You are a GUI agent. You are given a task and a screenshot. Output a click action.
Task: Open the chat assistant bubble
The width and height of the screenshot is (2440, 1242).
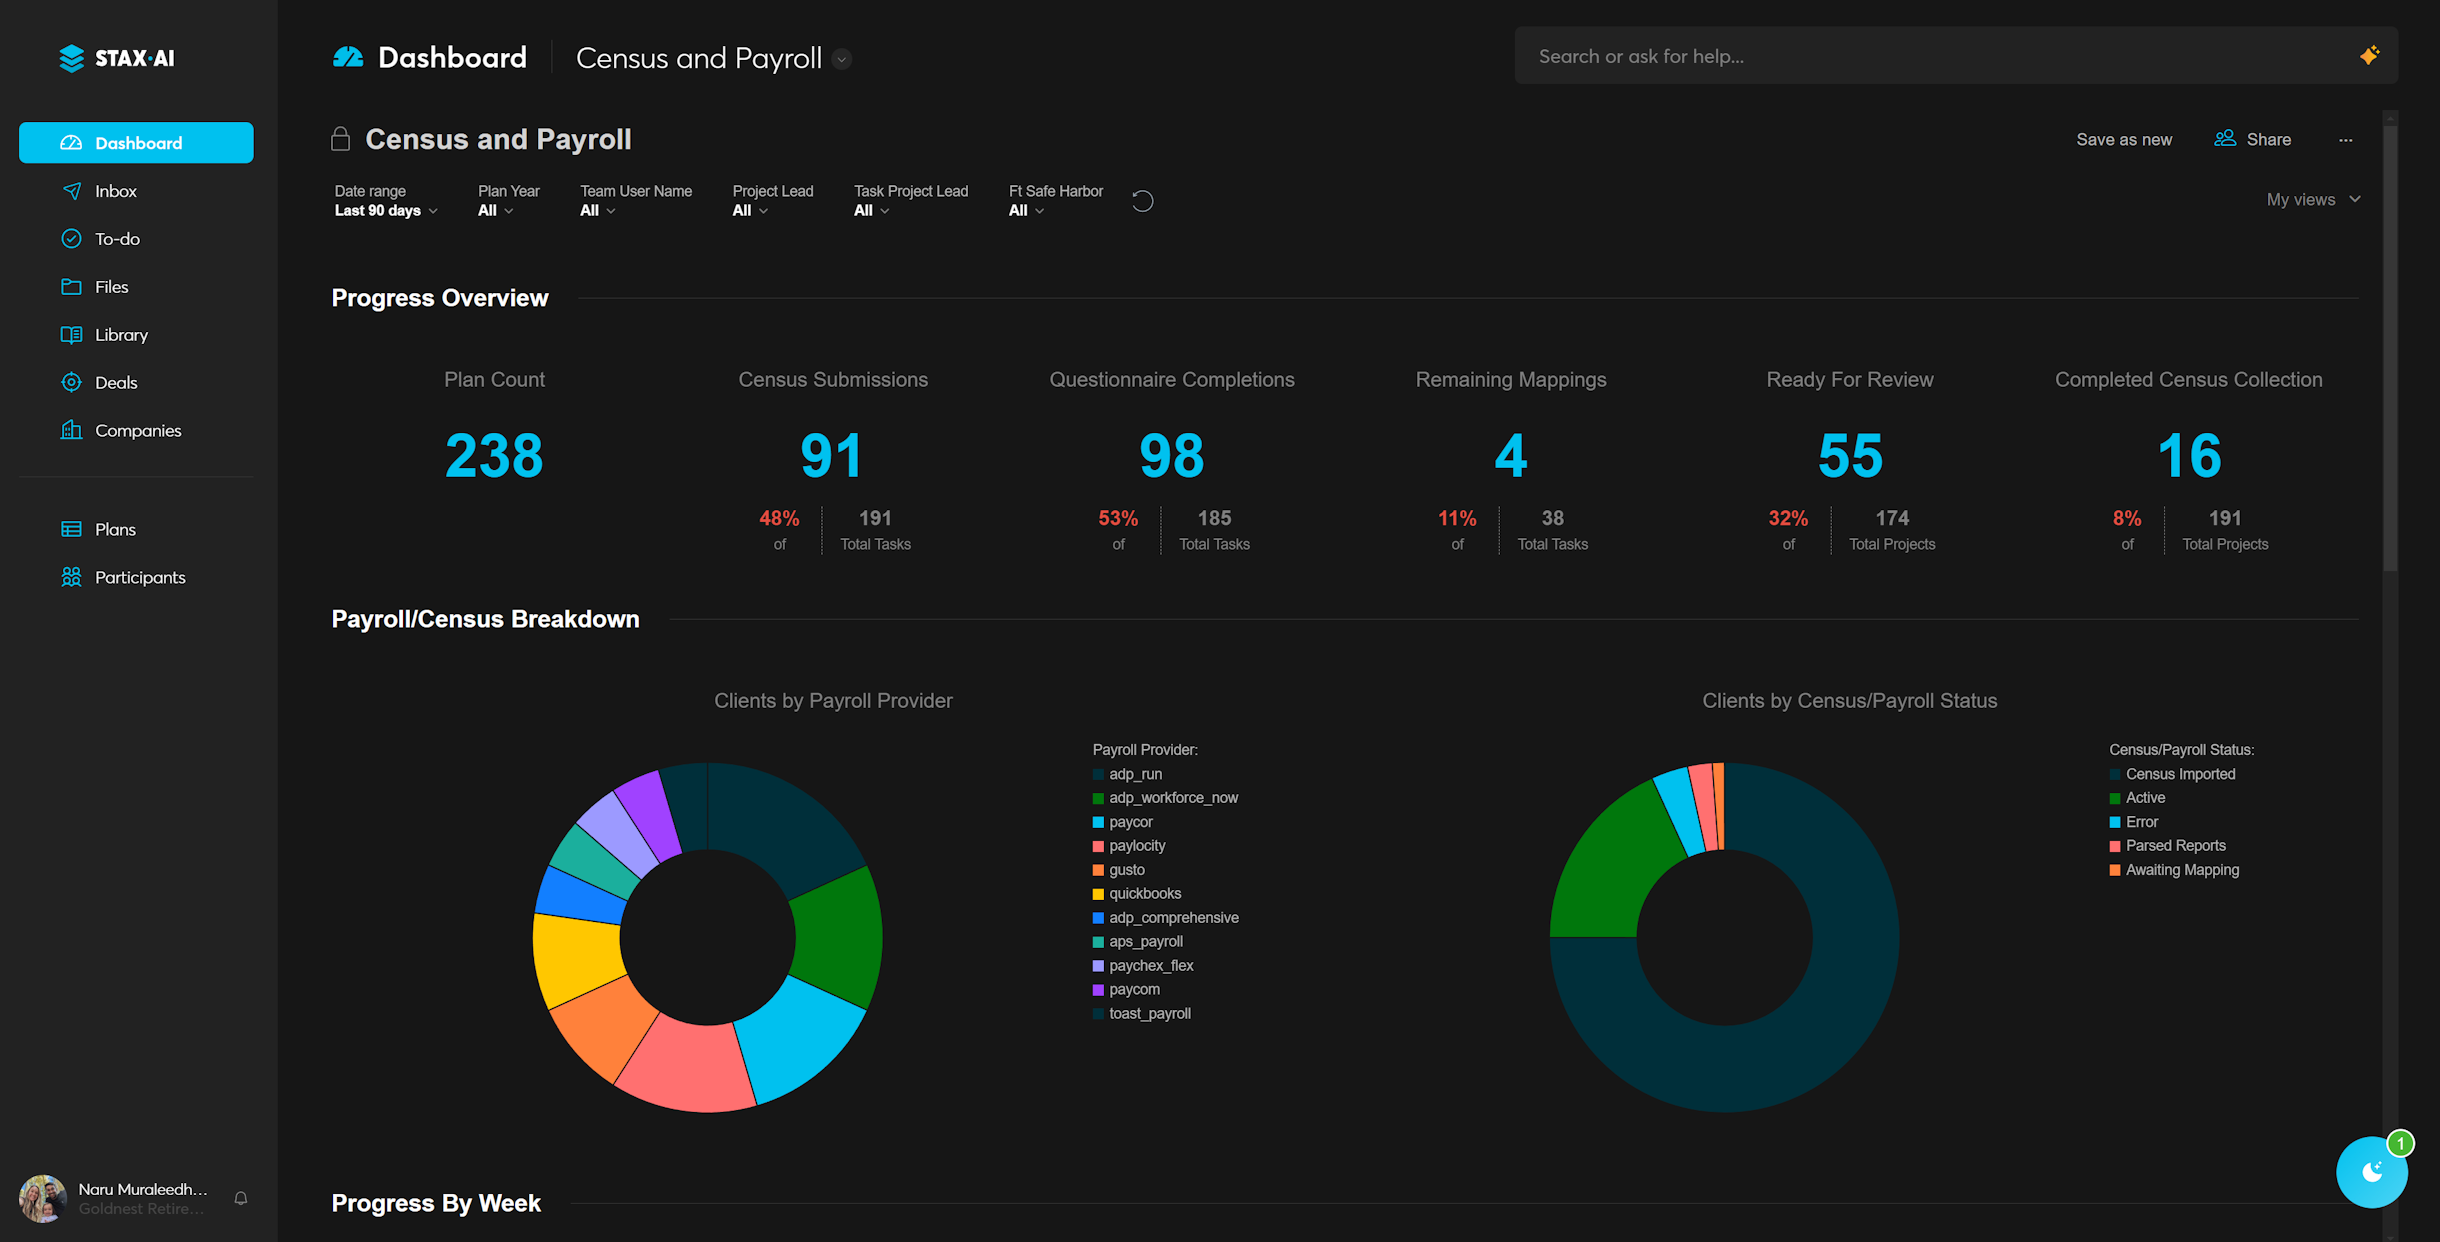(x=2371, y=1172)
